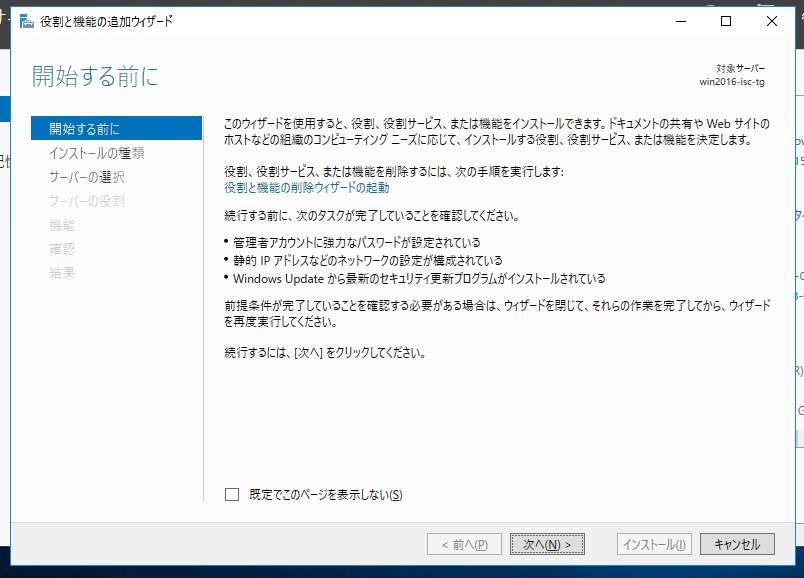
Task: Select インストールの種類 step in sidebar
Action: [97, 153]
